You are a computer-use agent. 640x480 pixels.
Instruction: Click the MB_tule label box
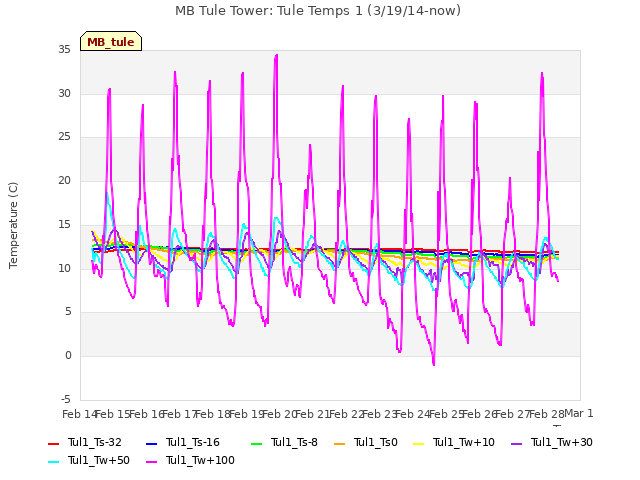[111, 41]
